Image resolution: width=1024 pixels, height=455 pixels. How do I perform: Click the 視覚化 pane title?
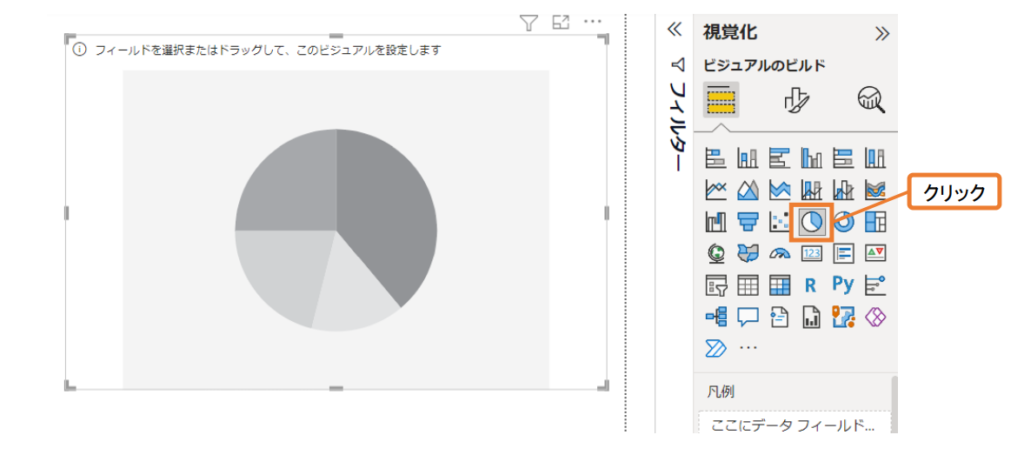tap(730, 32)
